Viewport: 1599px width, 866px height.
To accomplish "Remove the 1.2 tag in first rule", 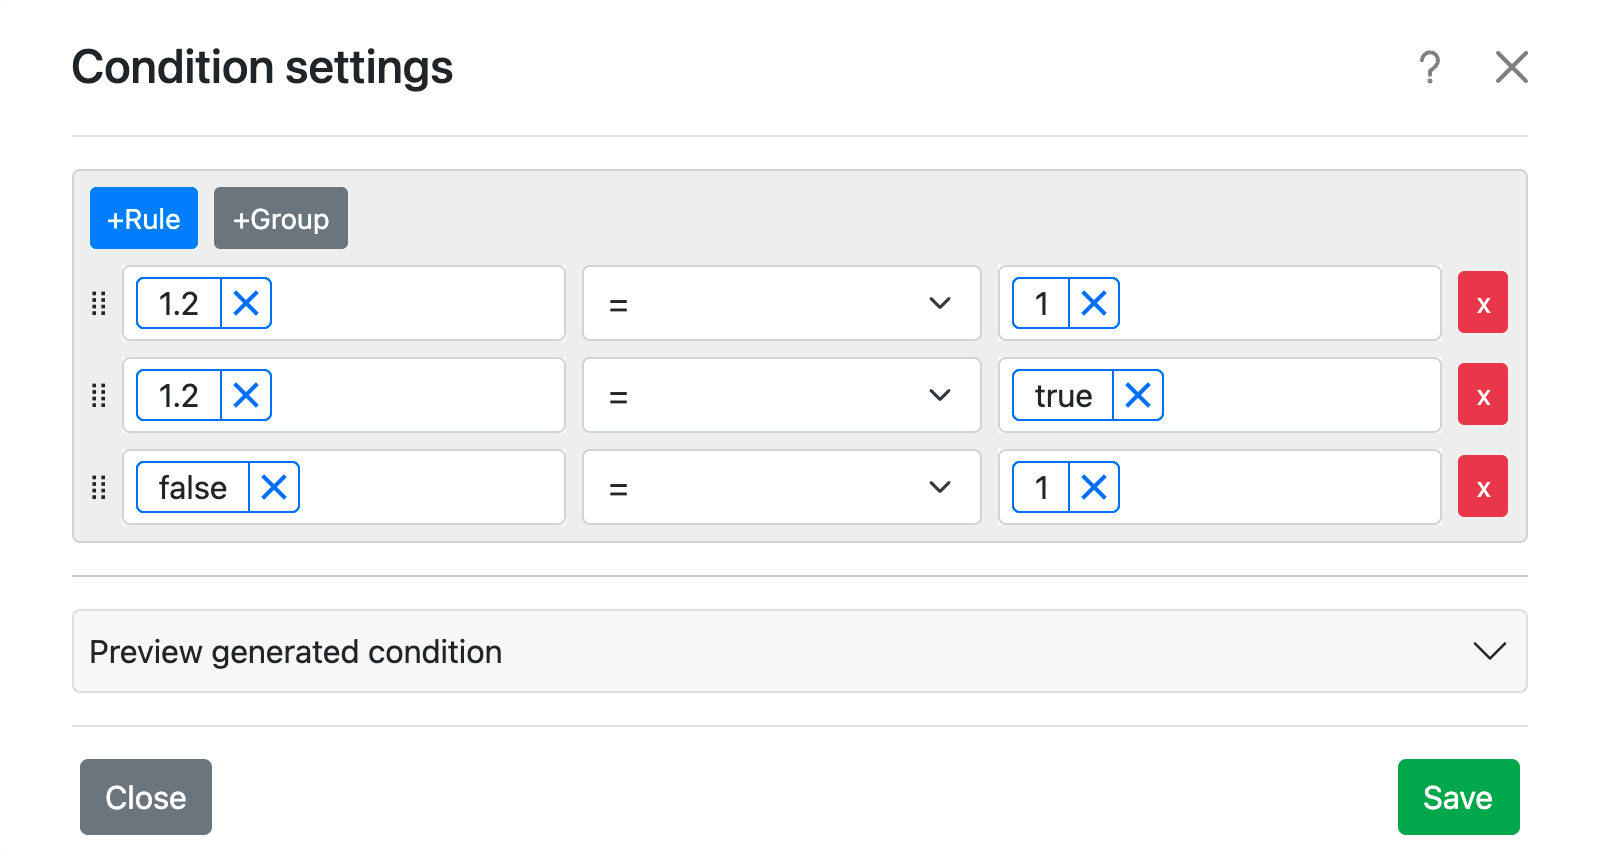I will [x=246, y=303].
